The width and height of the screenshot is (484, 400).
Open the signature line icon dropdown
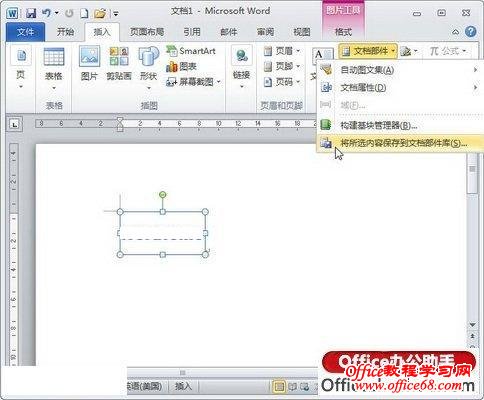(x=408, y=51)
